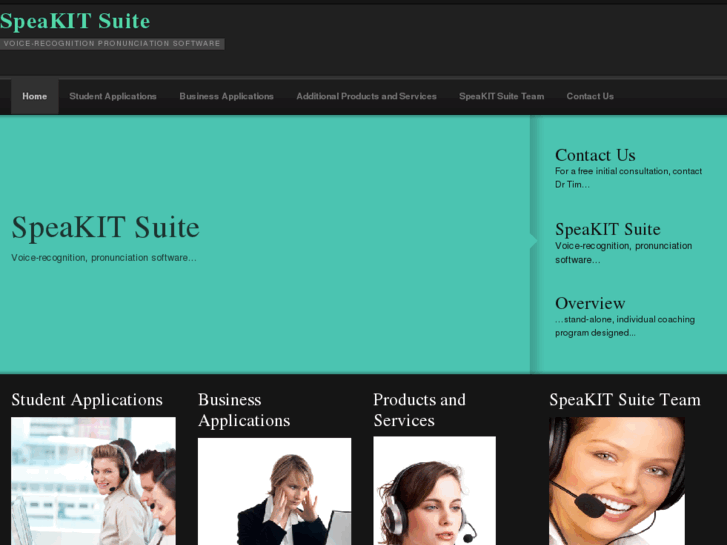
Task: Open the Business Applications stressed woman photo
Action: pyautogui.click(x=274, y=491)
